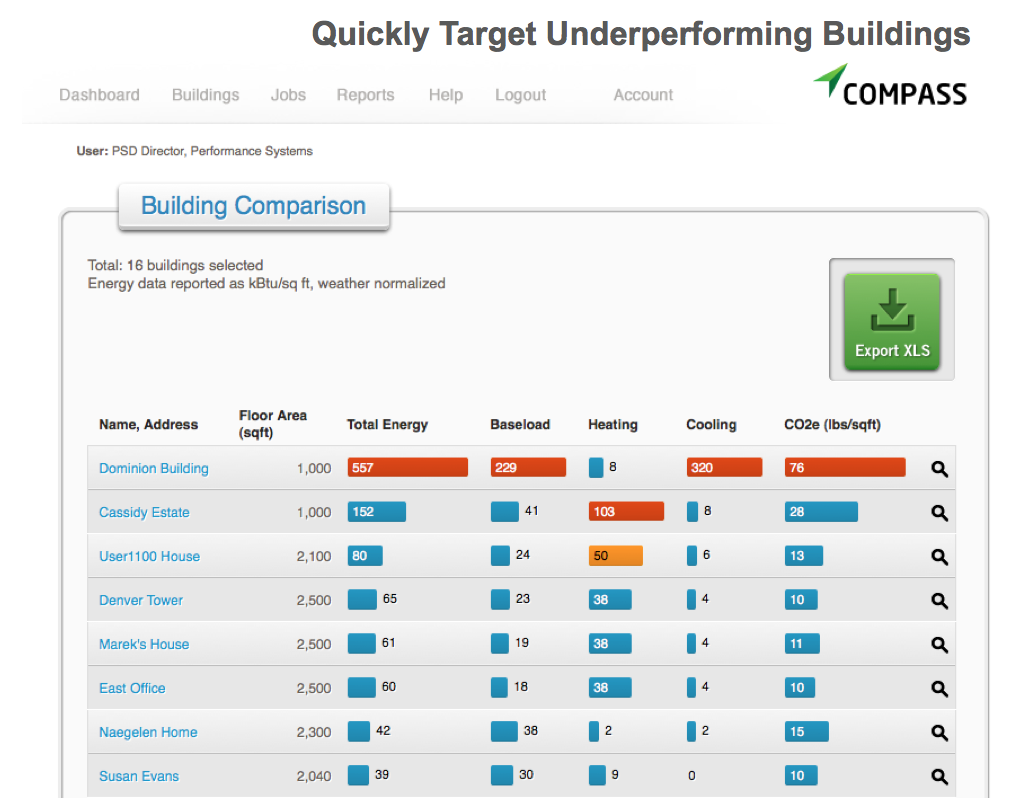Open details magnifier for East Office

click(x=939, y=688)
